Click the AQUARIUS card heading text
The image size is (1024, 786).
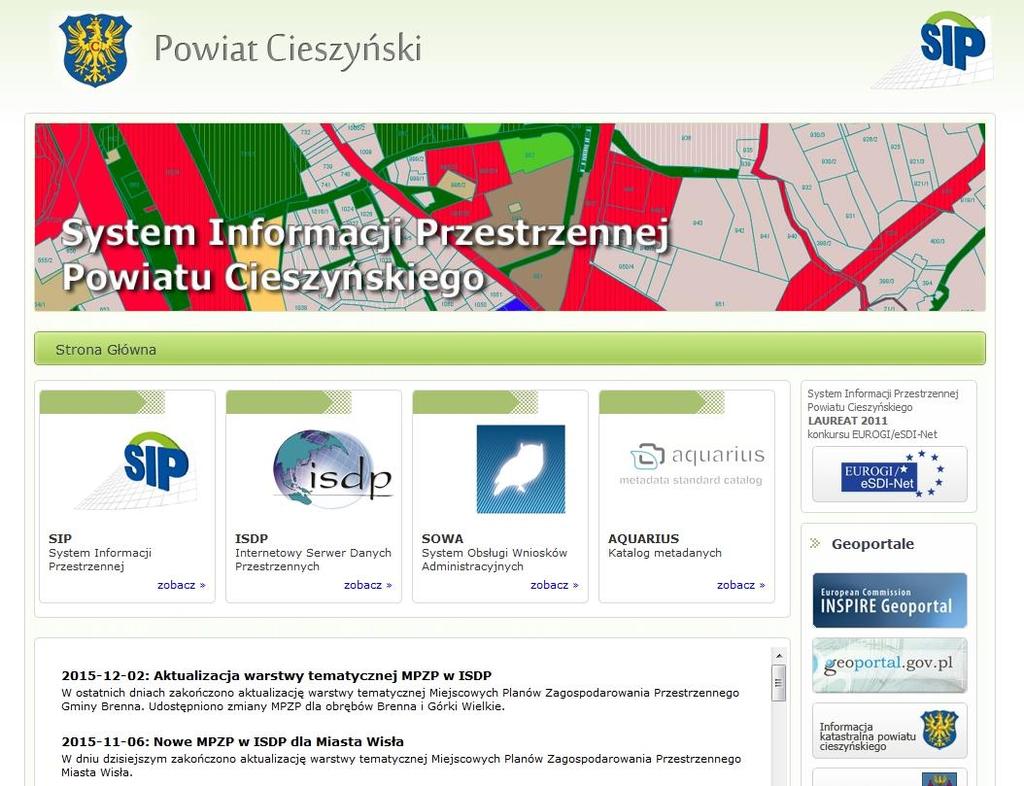(643, 539)
